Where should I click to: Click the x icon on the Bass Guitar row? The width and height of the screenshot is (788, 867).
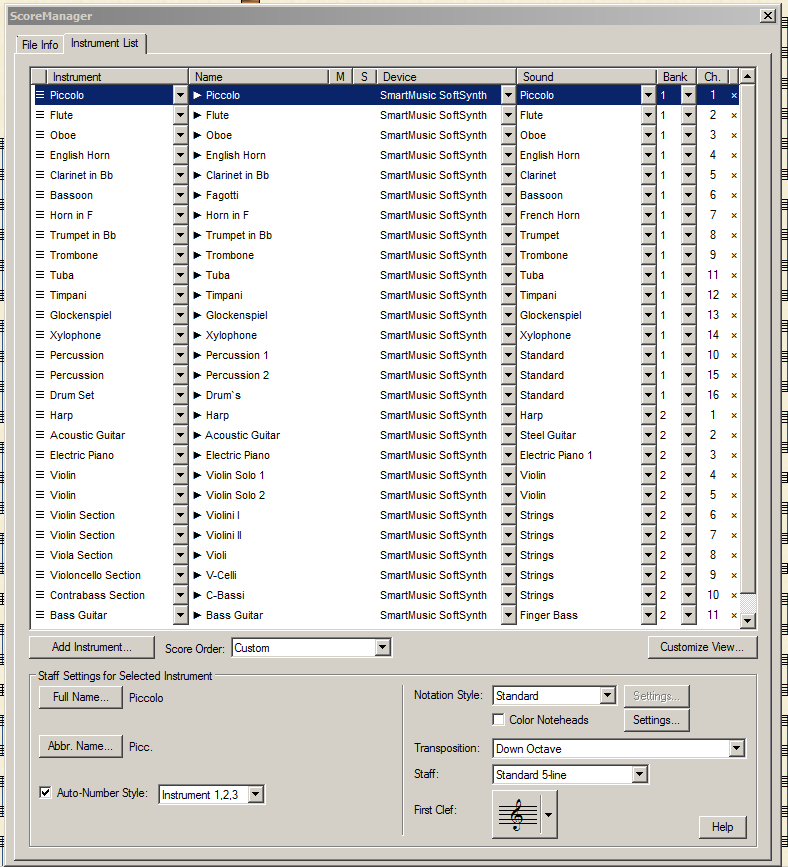click(734, 615)
